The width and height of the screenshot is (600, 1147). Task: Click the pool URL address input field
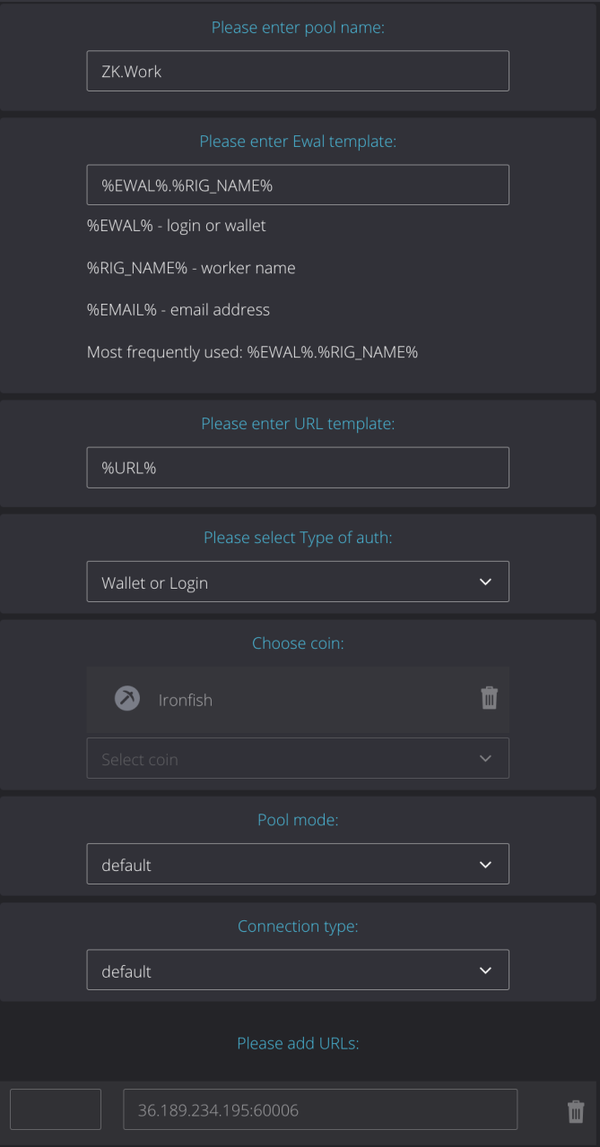coord(320,1110)
